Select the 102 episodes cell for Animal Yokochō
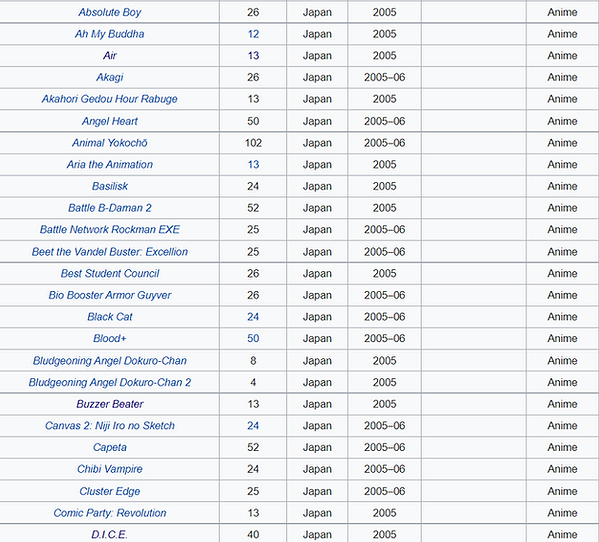 [253, 143]
